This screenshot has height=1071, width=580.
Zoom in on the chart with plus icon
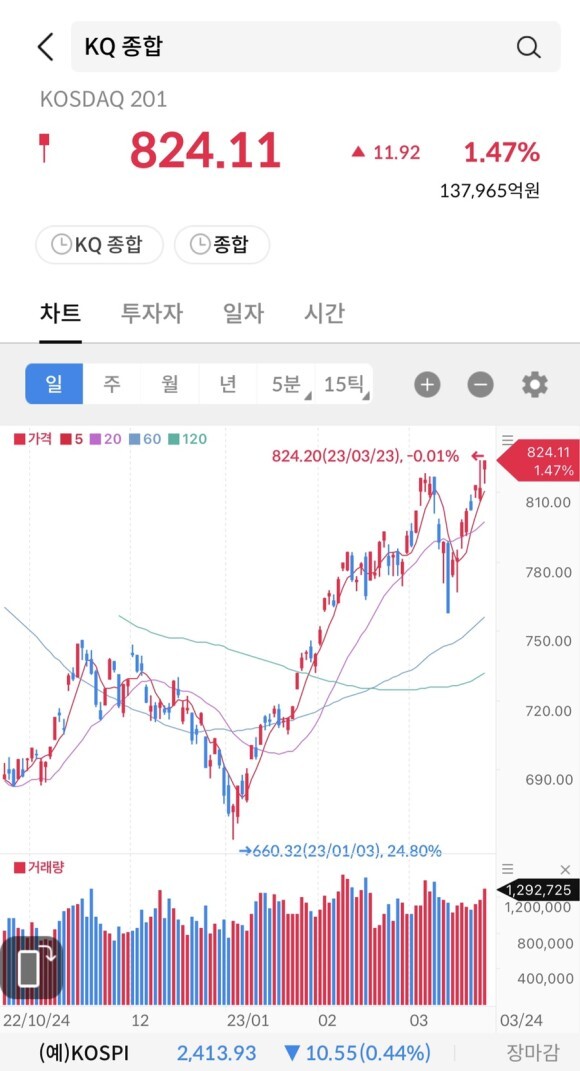coord(426,383)
